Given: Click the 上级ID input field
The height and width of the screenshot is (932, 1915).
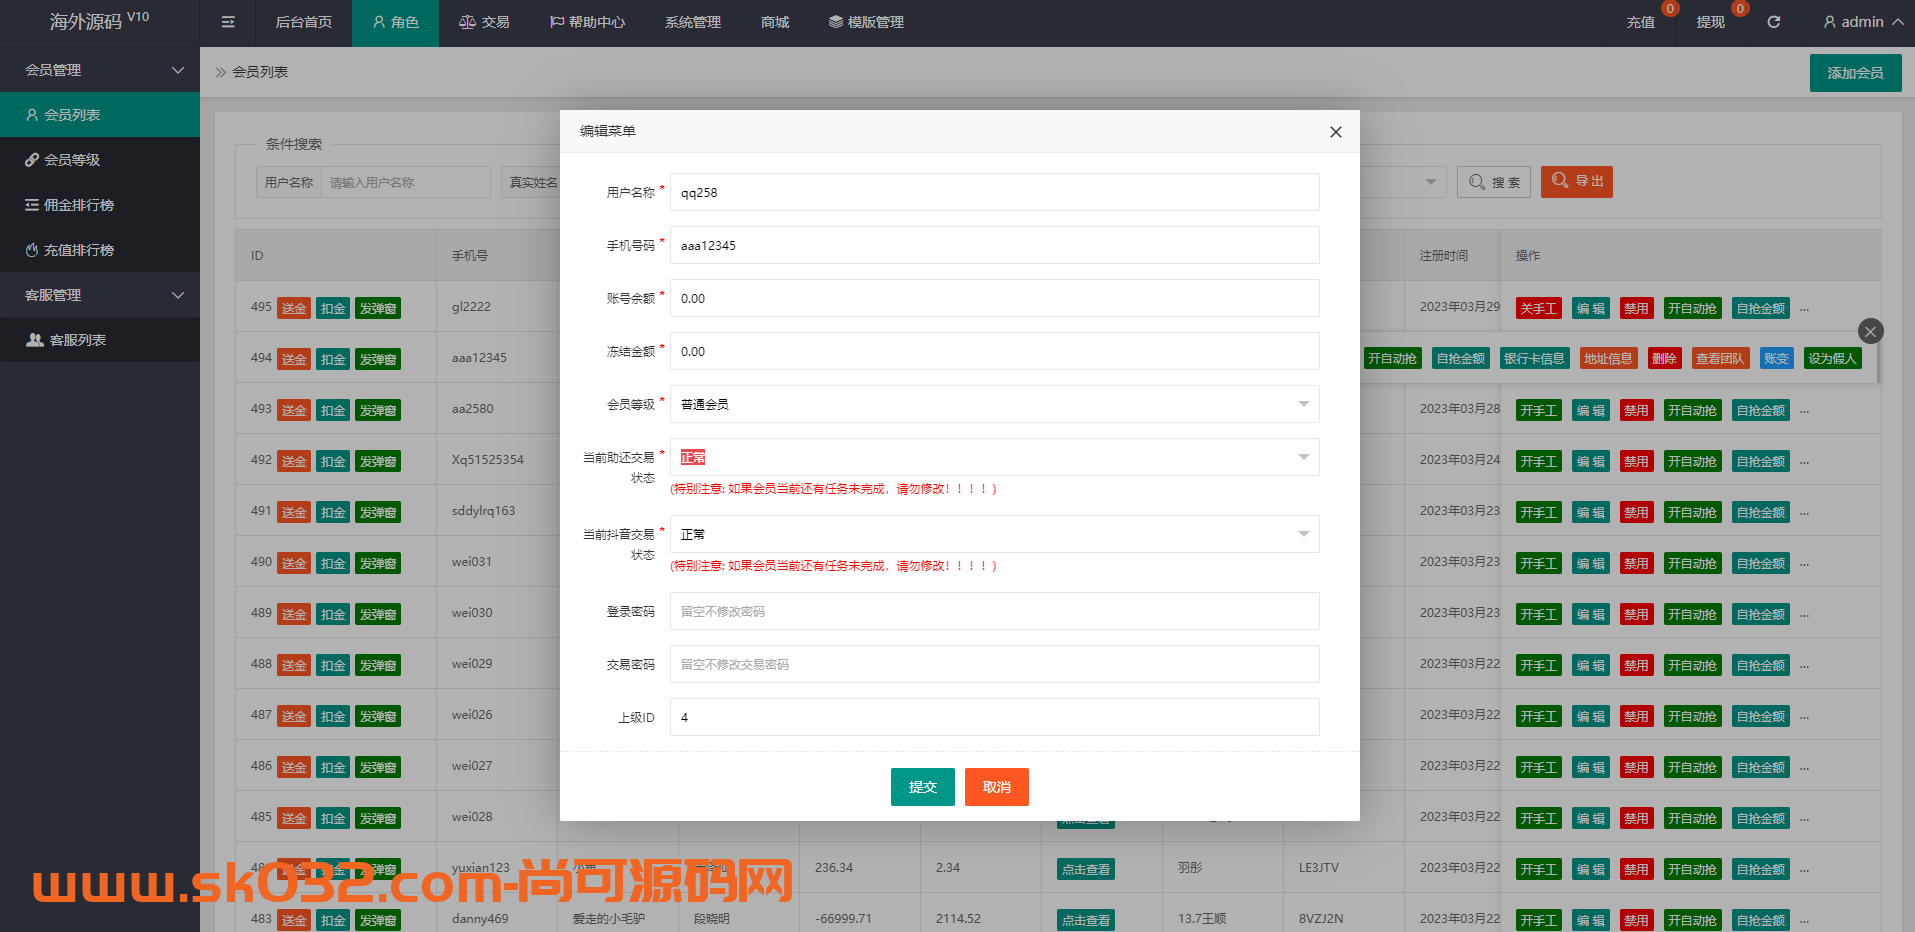Looking at the screenshot, I should tap(994, 717).
